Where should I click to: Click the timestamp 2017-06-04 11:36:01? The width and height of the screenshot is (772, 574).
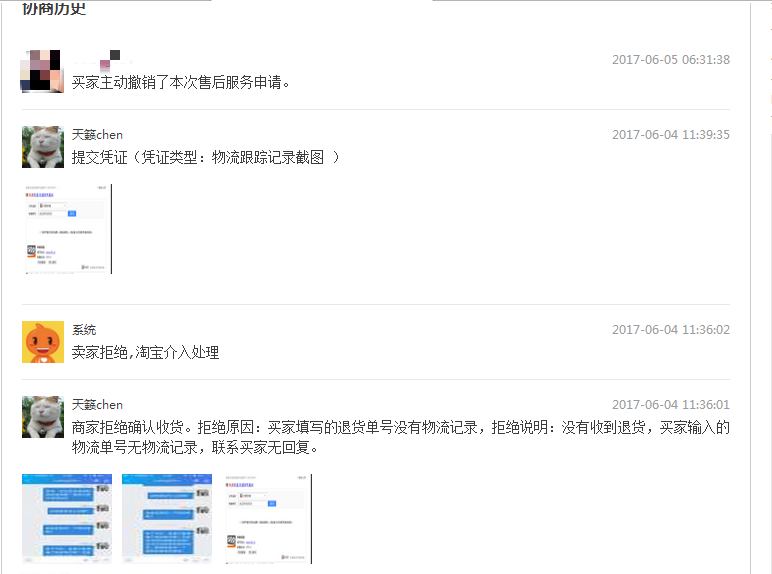point(671,405)
